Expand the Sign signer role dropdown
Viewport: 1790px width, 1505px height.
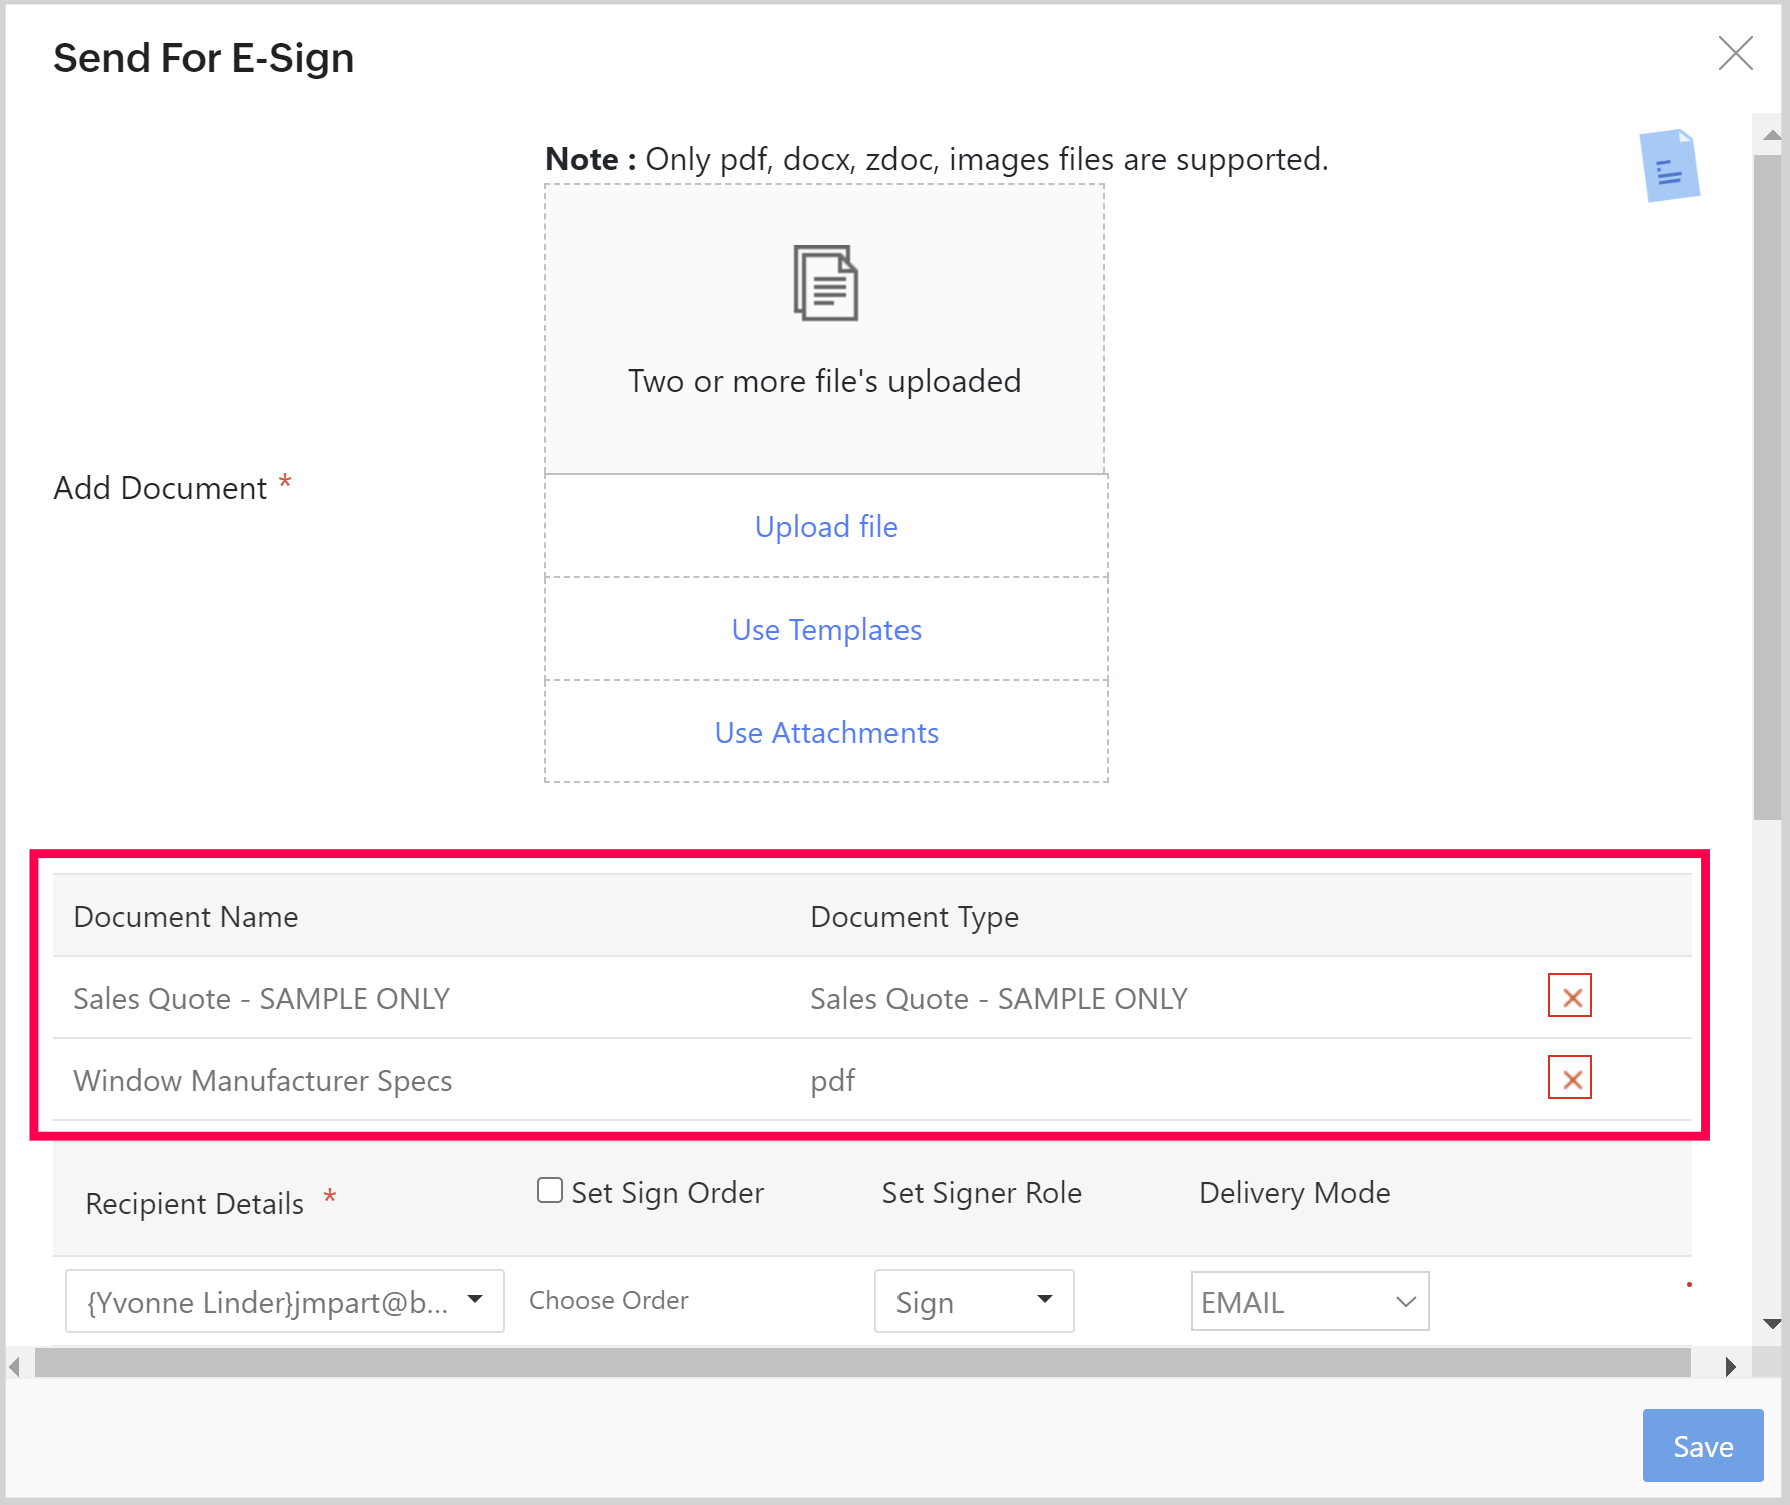(x=973, y=1301)
